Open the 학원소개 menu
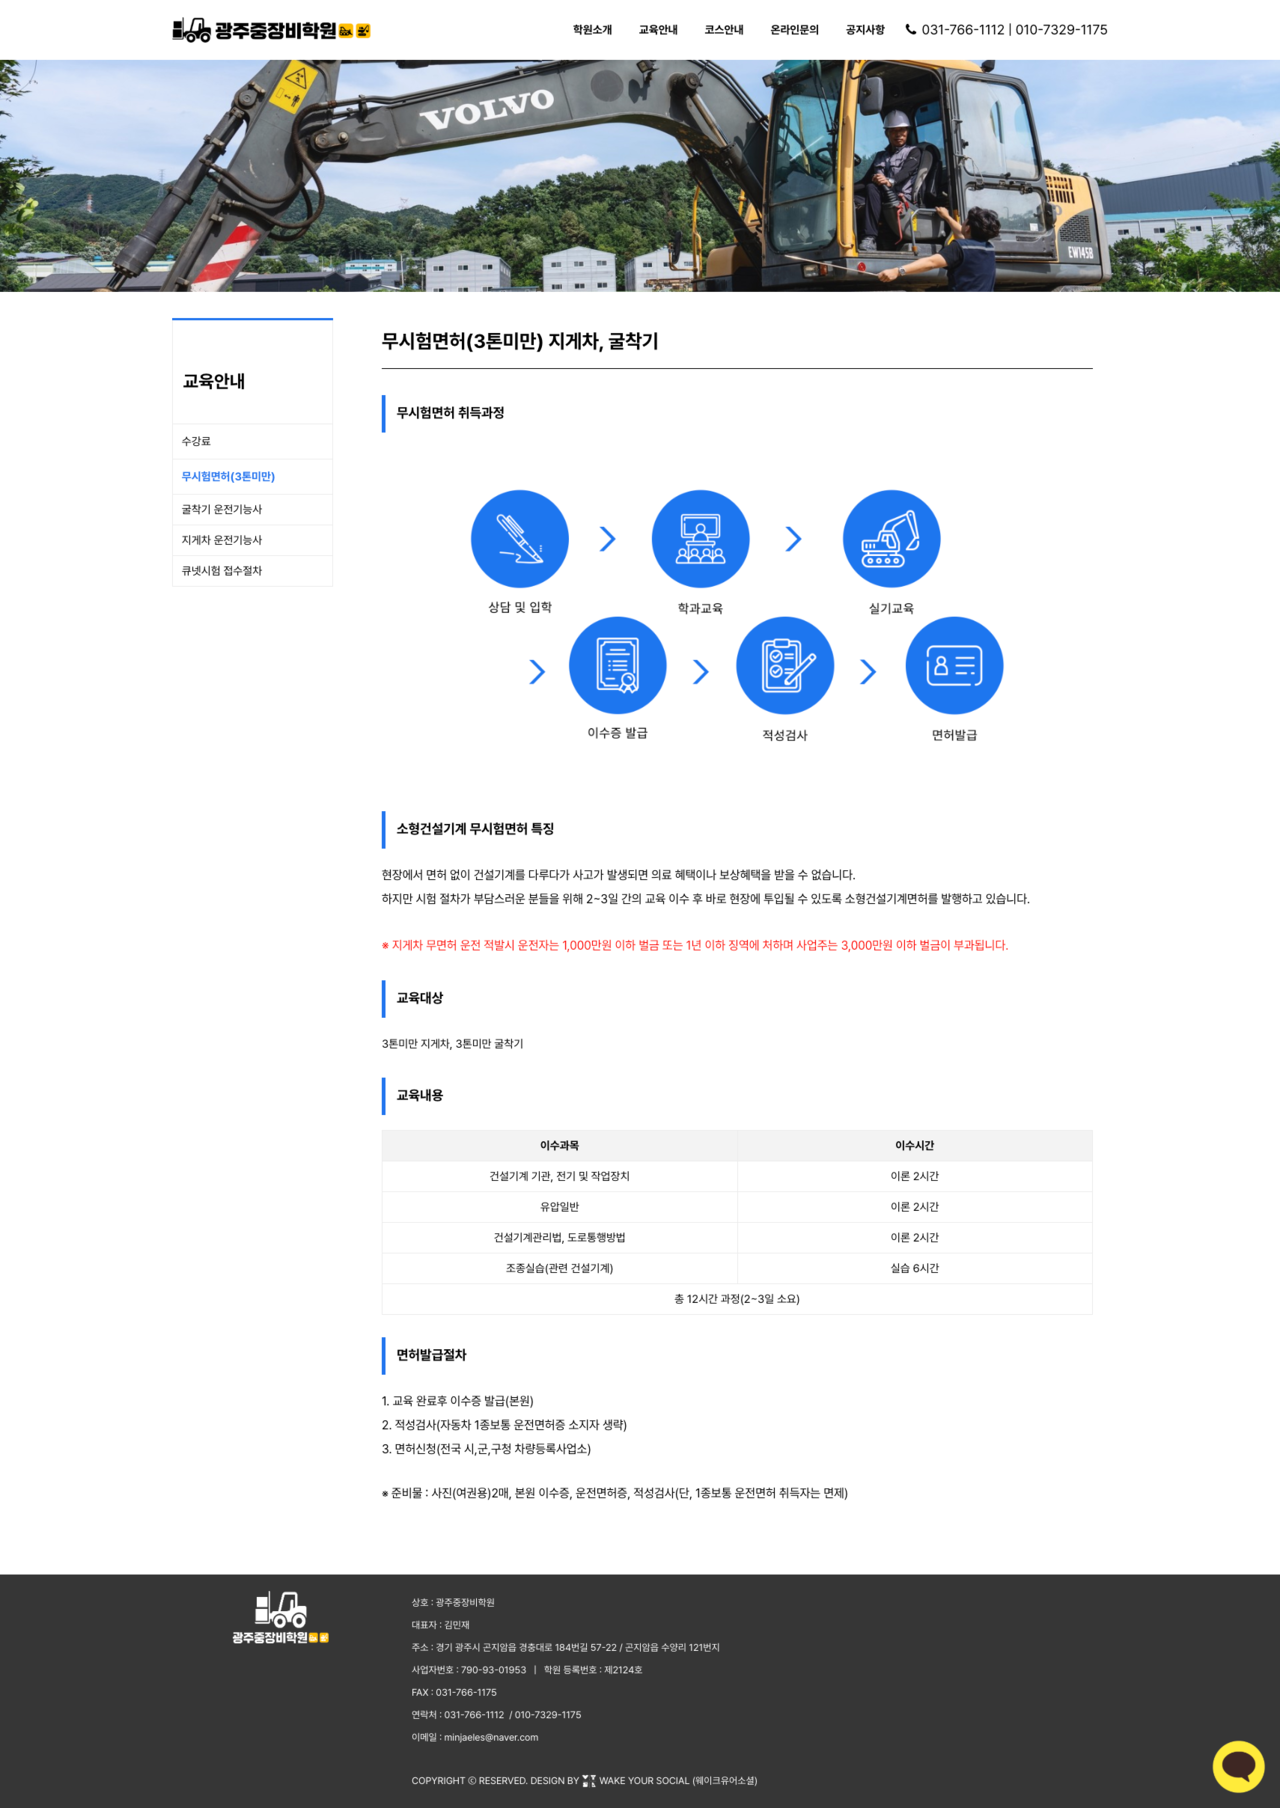The width and height of the screenshot is (1280, 1808). tap(592, 30)
